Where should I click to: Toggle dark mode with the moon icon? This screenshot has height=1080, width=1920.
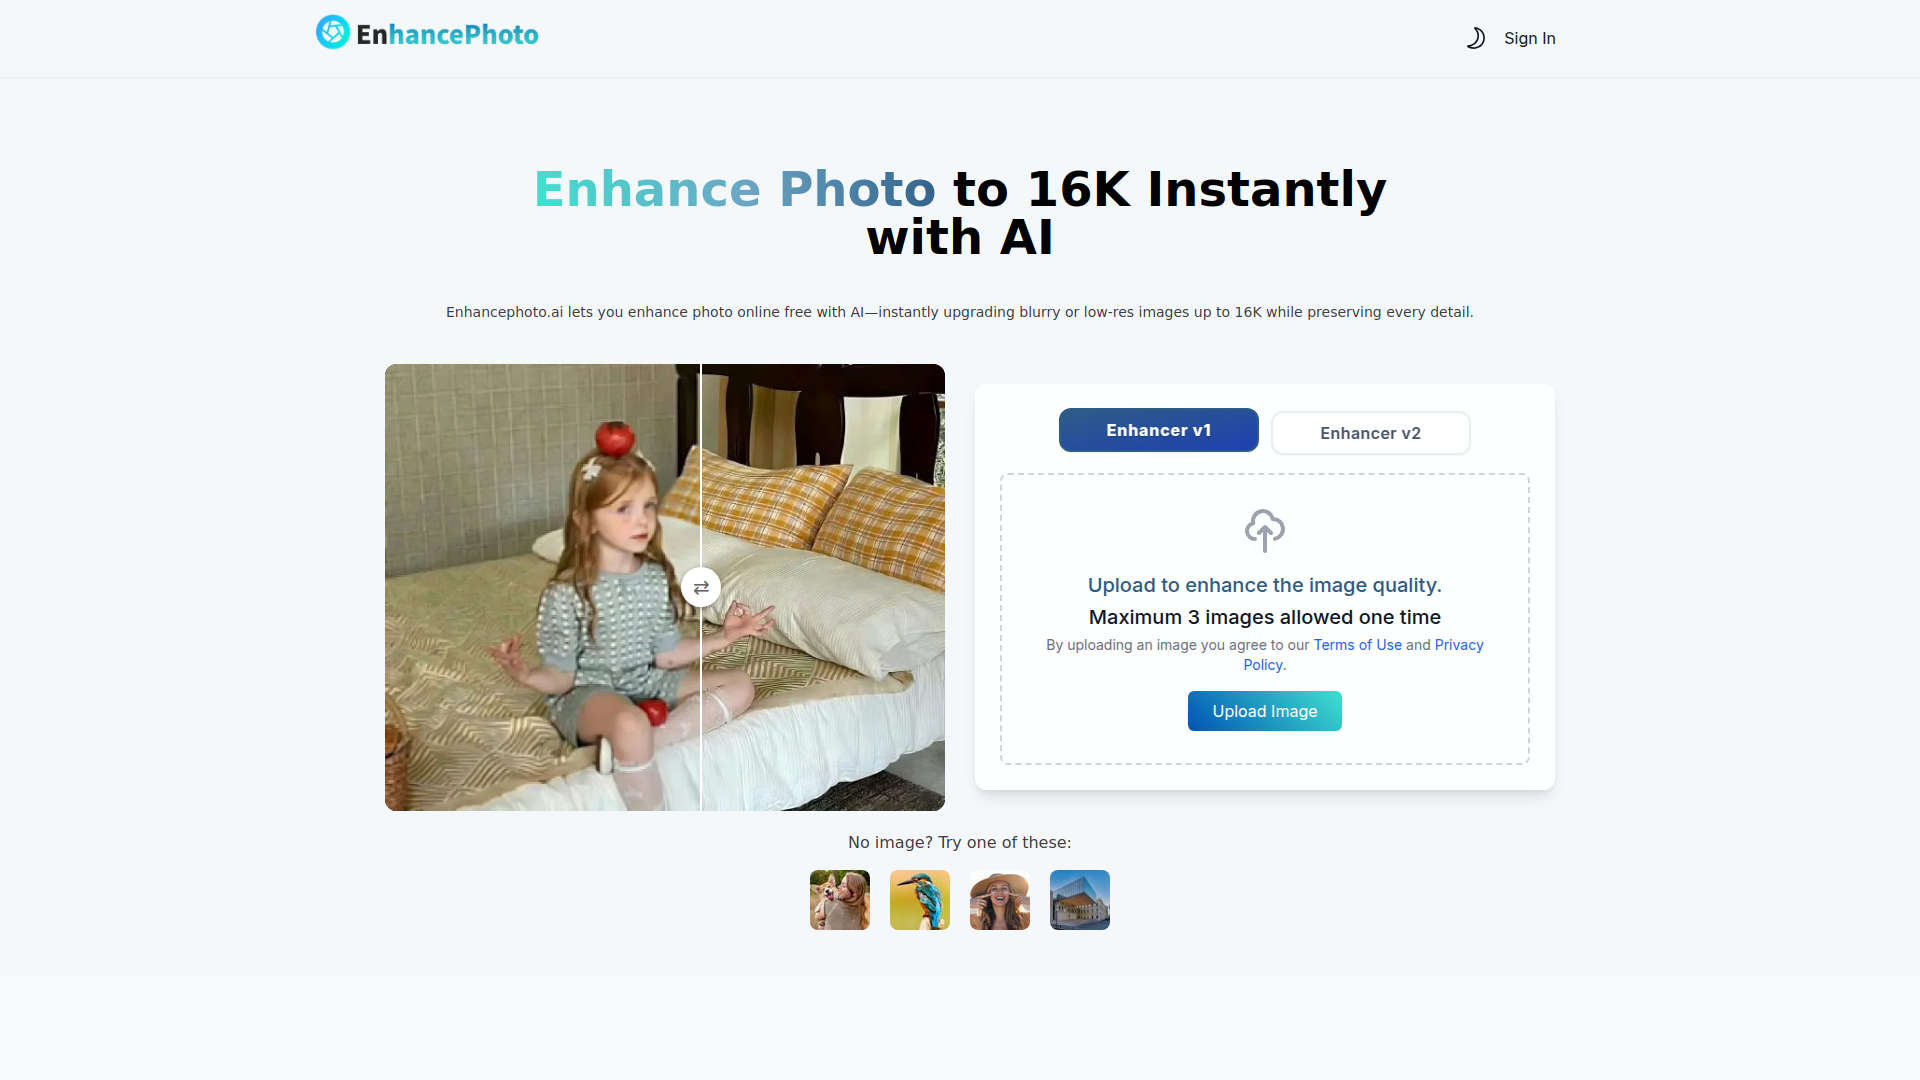pos(1476,38)
